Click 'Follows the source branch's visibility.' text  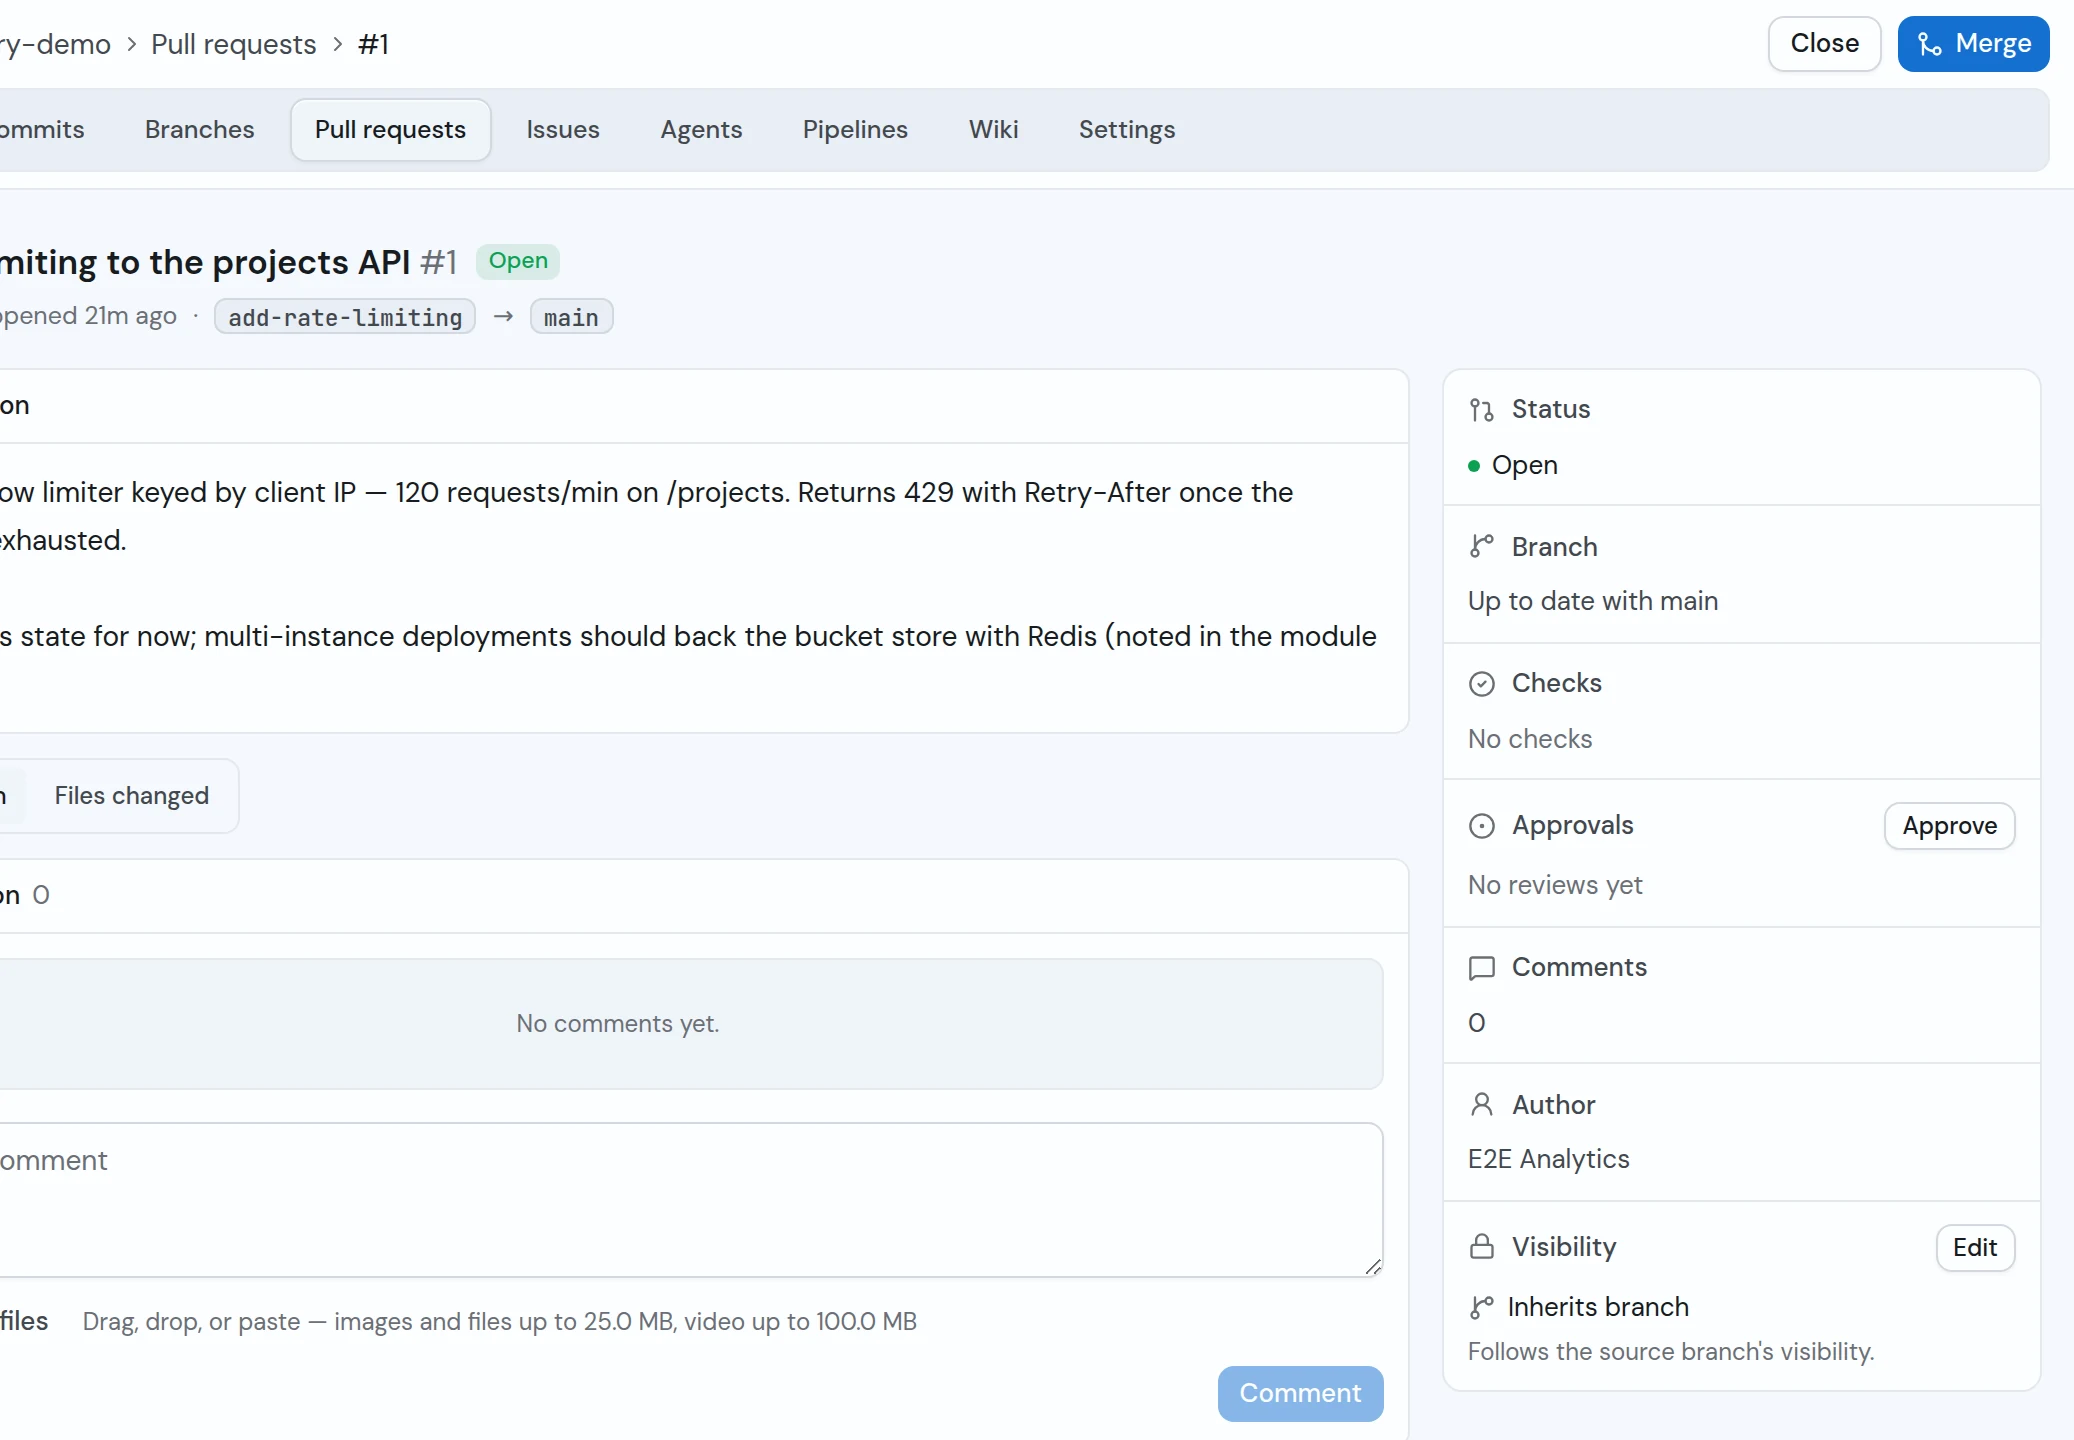point(1671,1352)
